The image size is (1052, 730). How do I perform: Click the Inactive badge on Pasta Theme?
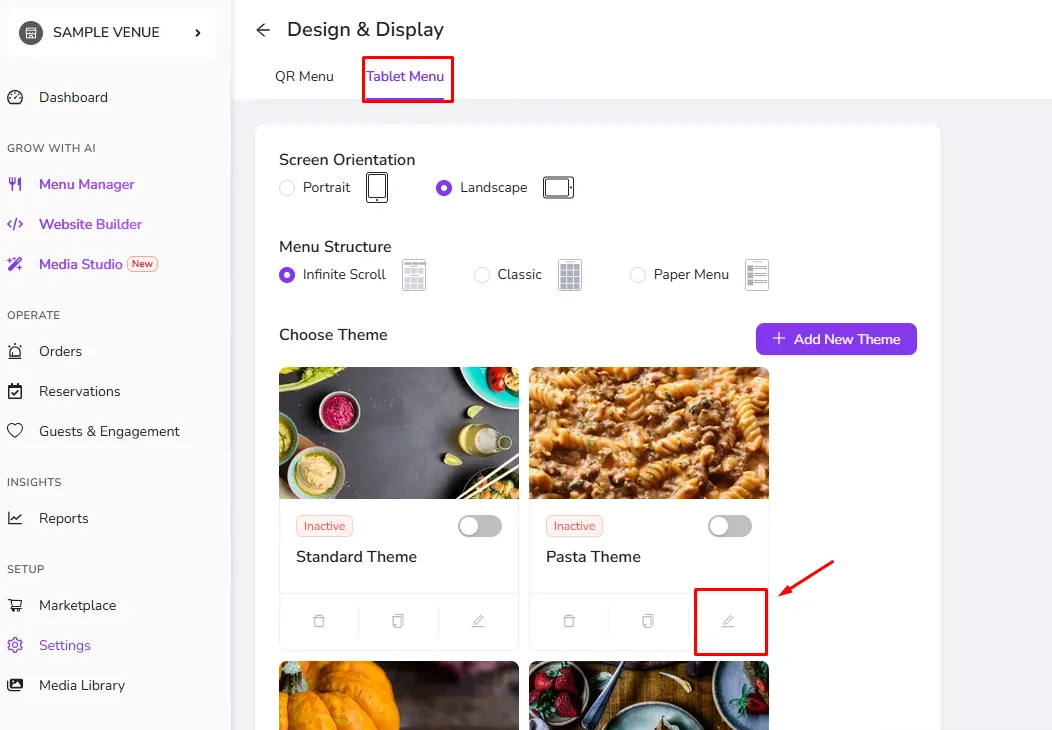tap(574, 526)
